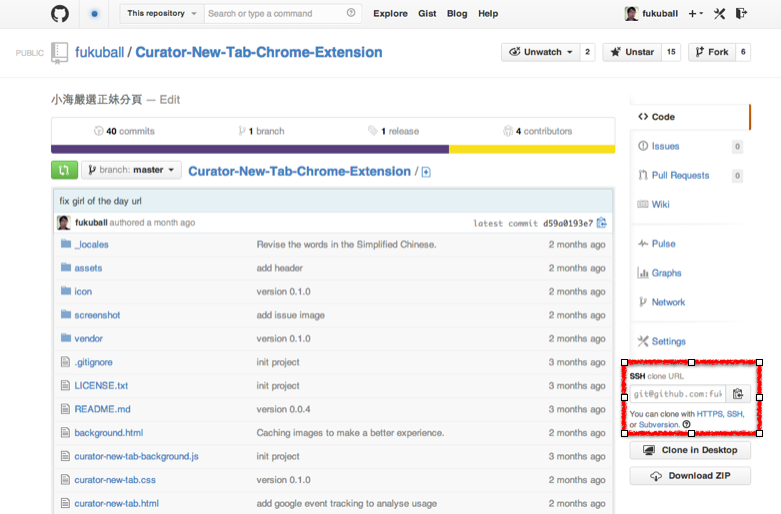Copy the latest commit SHA clipboard icon

602,223
